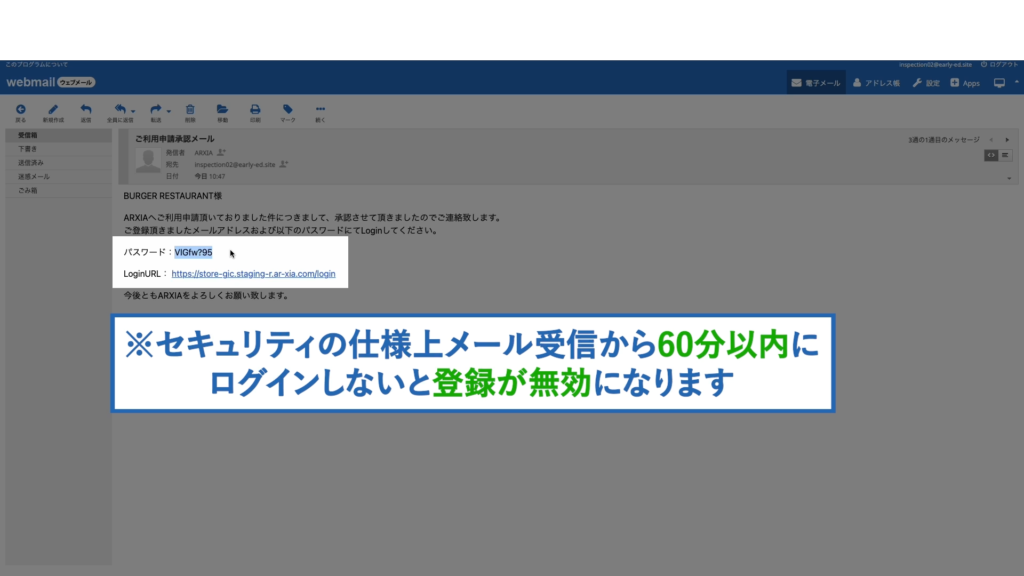This screenshot has height=576, width=1024.
Task: Click greeting text BURGER RESTAURANT様
Action: pyautogui.click(x=172, y=196)
